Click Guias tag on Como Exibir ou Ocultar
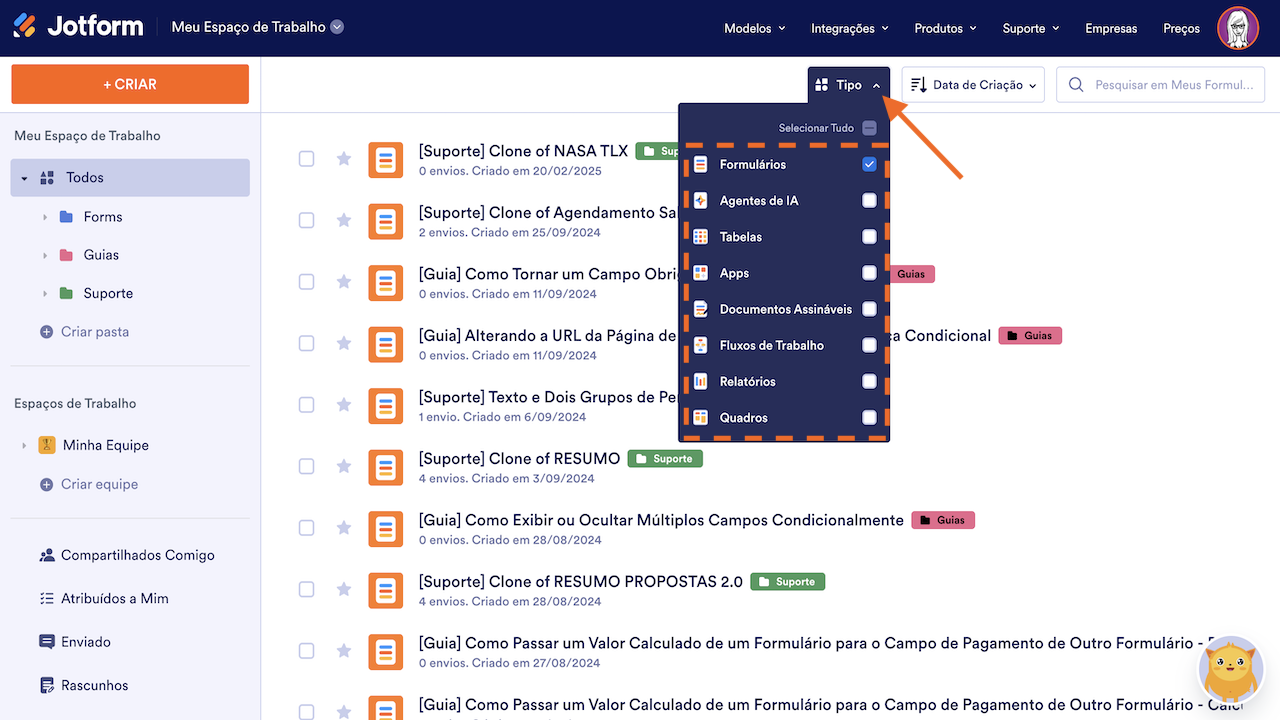The height and width of the screenshot is (720, 1280). [943, 520]
